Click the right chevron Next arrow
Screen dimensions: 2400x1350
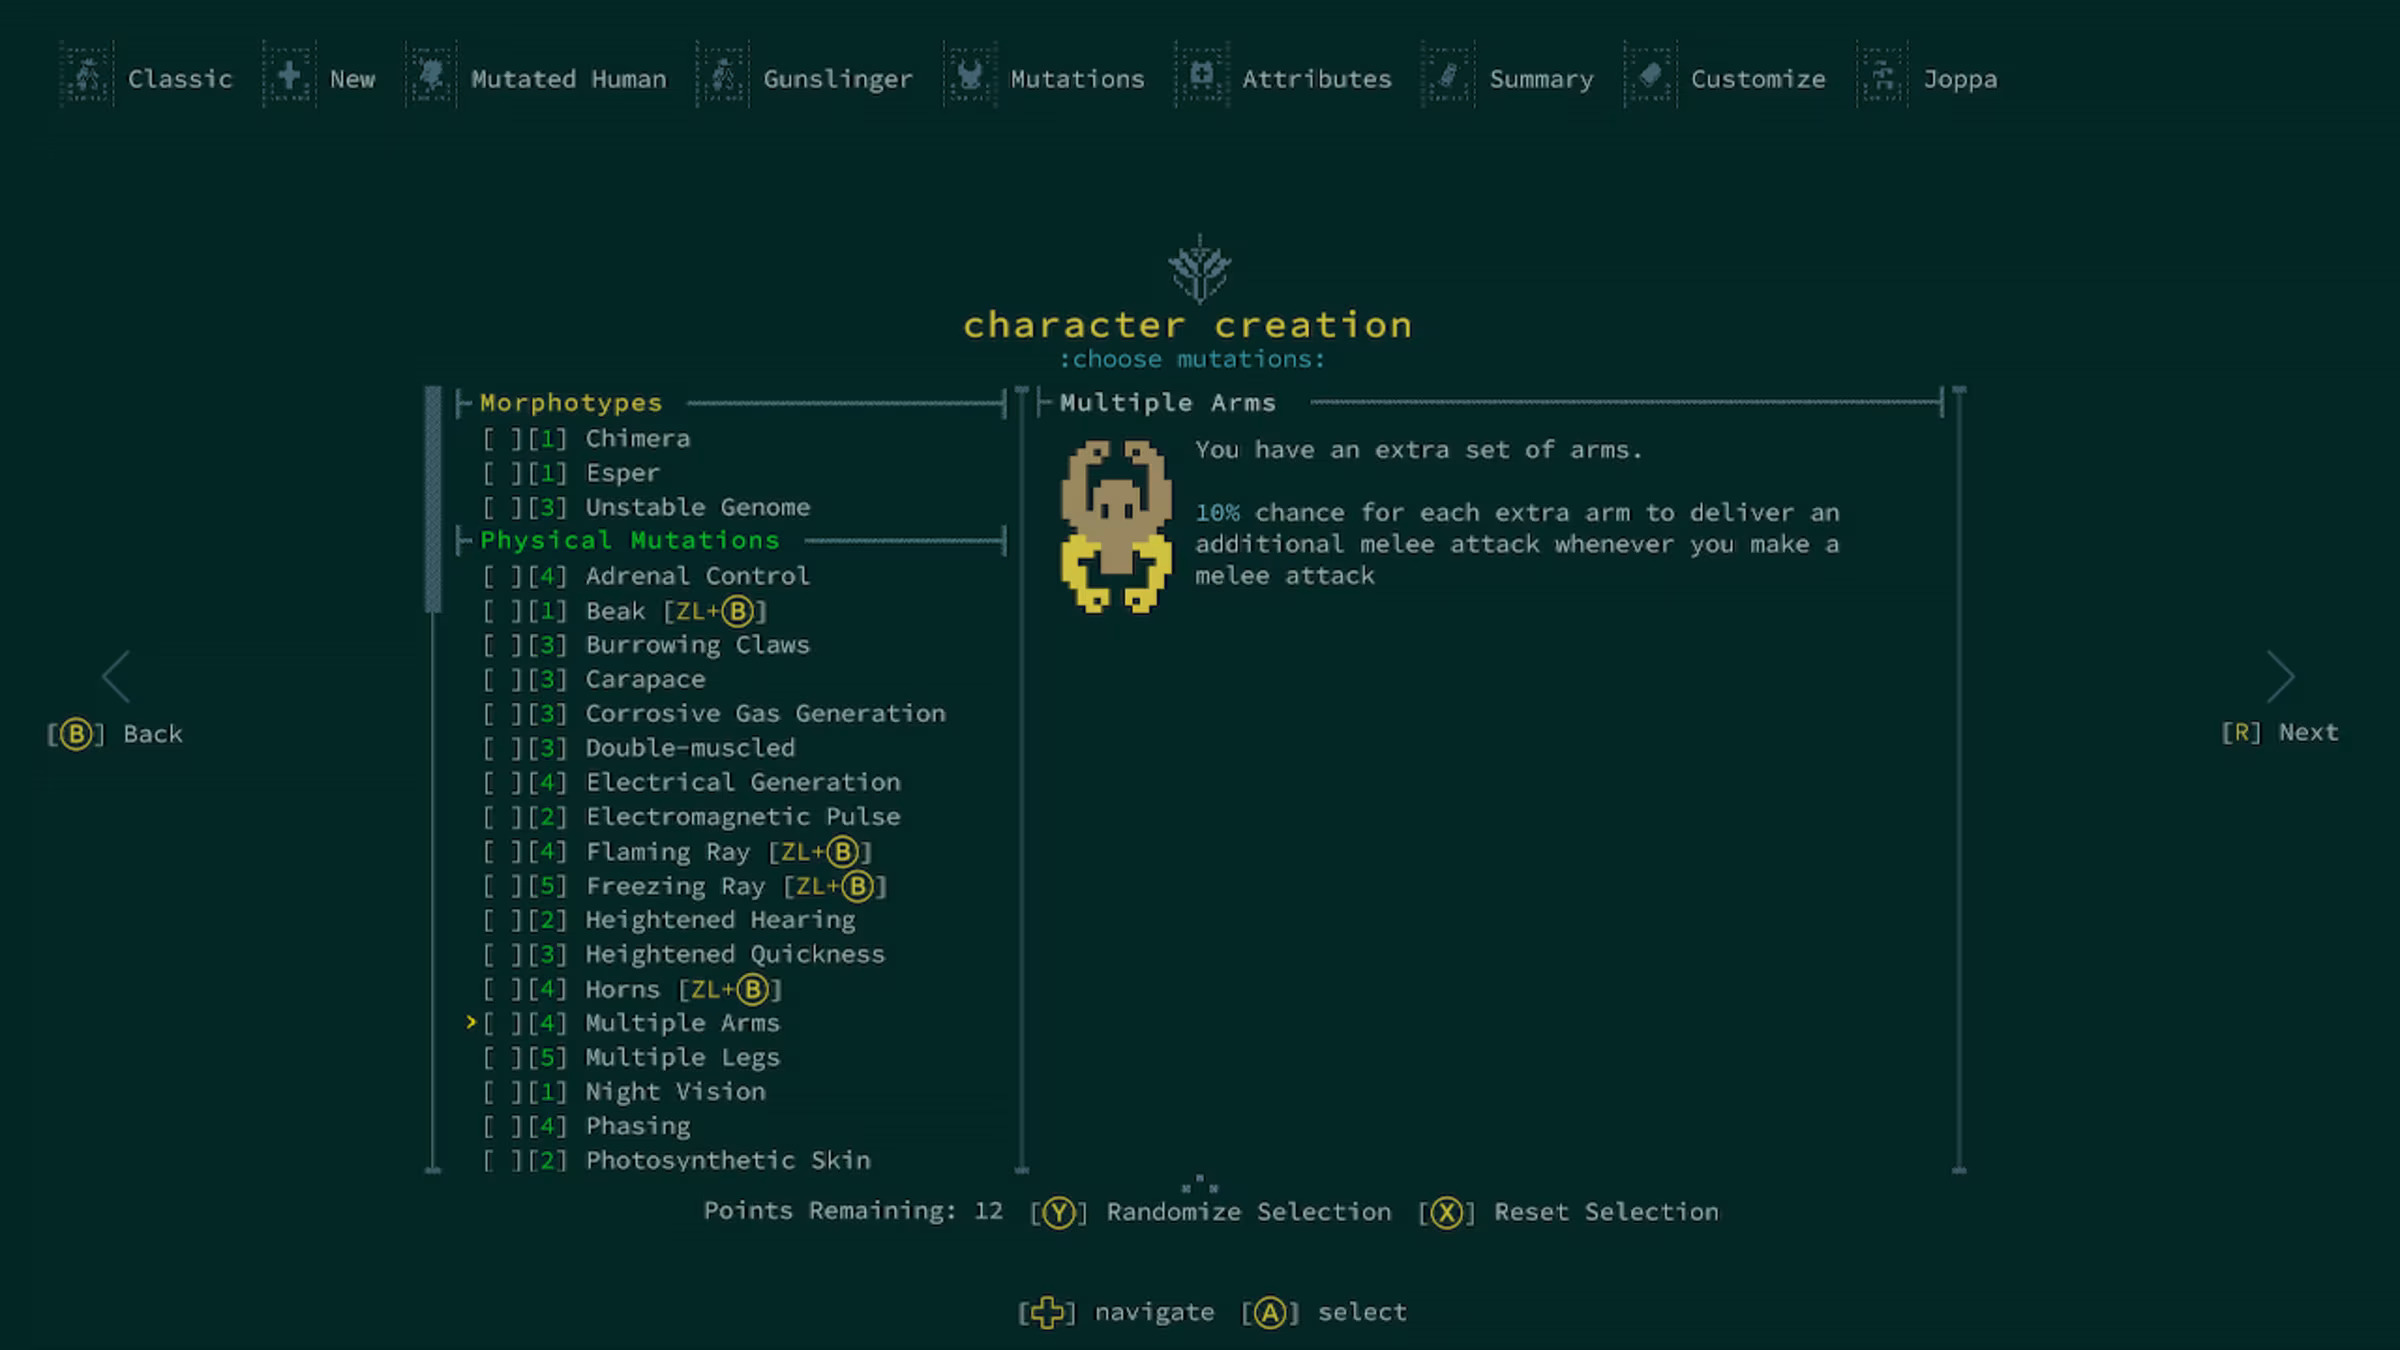(2280, 677)
